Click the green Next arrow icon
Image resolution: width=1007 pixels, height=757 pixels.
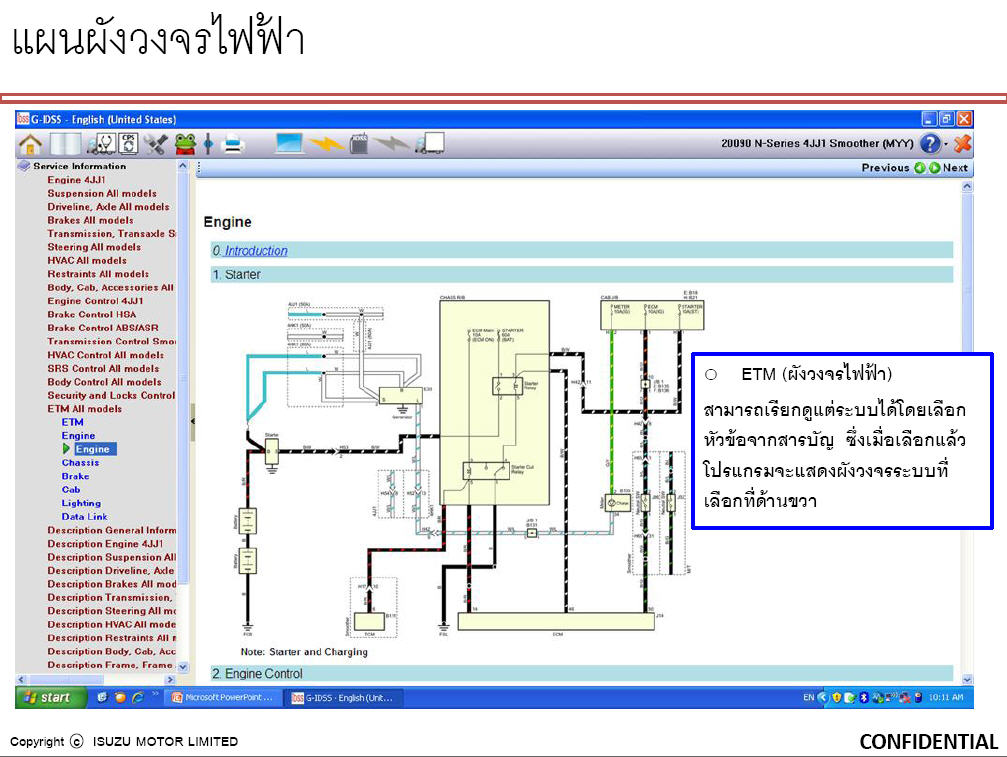934,168
